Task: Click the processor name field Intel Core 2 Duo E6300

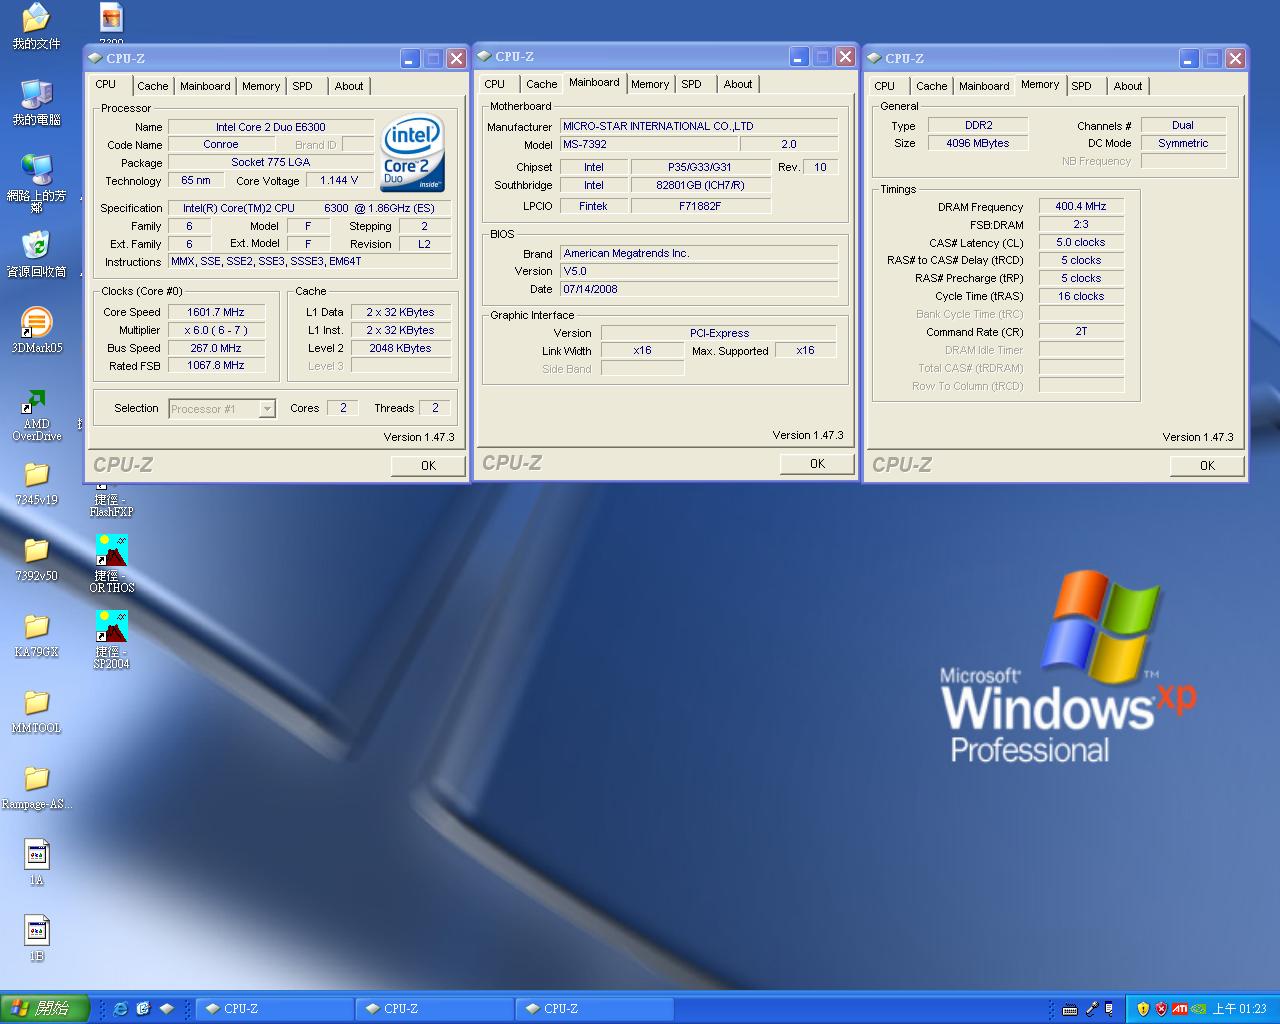Action: tap(271, 127)
